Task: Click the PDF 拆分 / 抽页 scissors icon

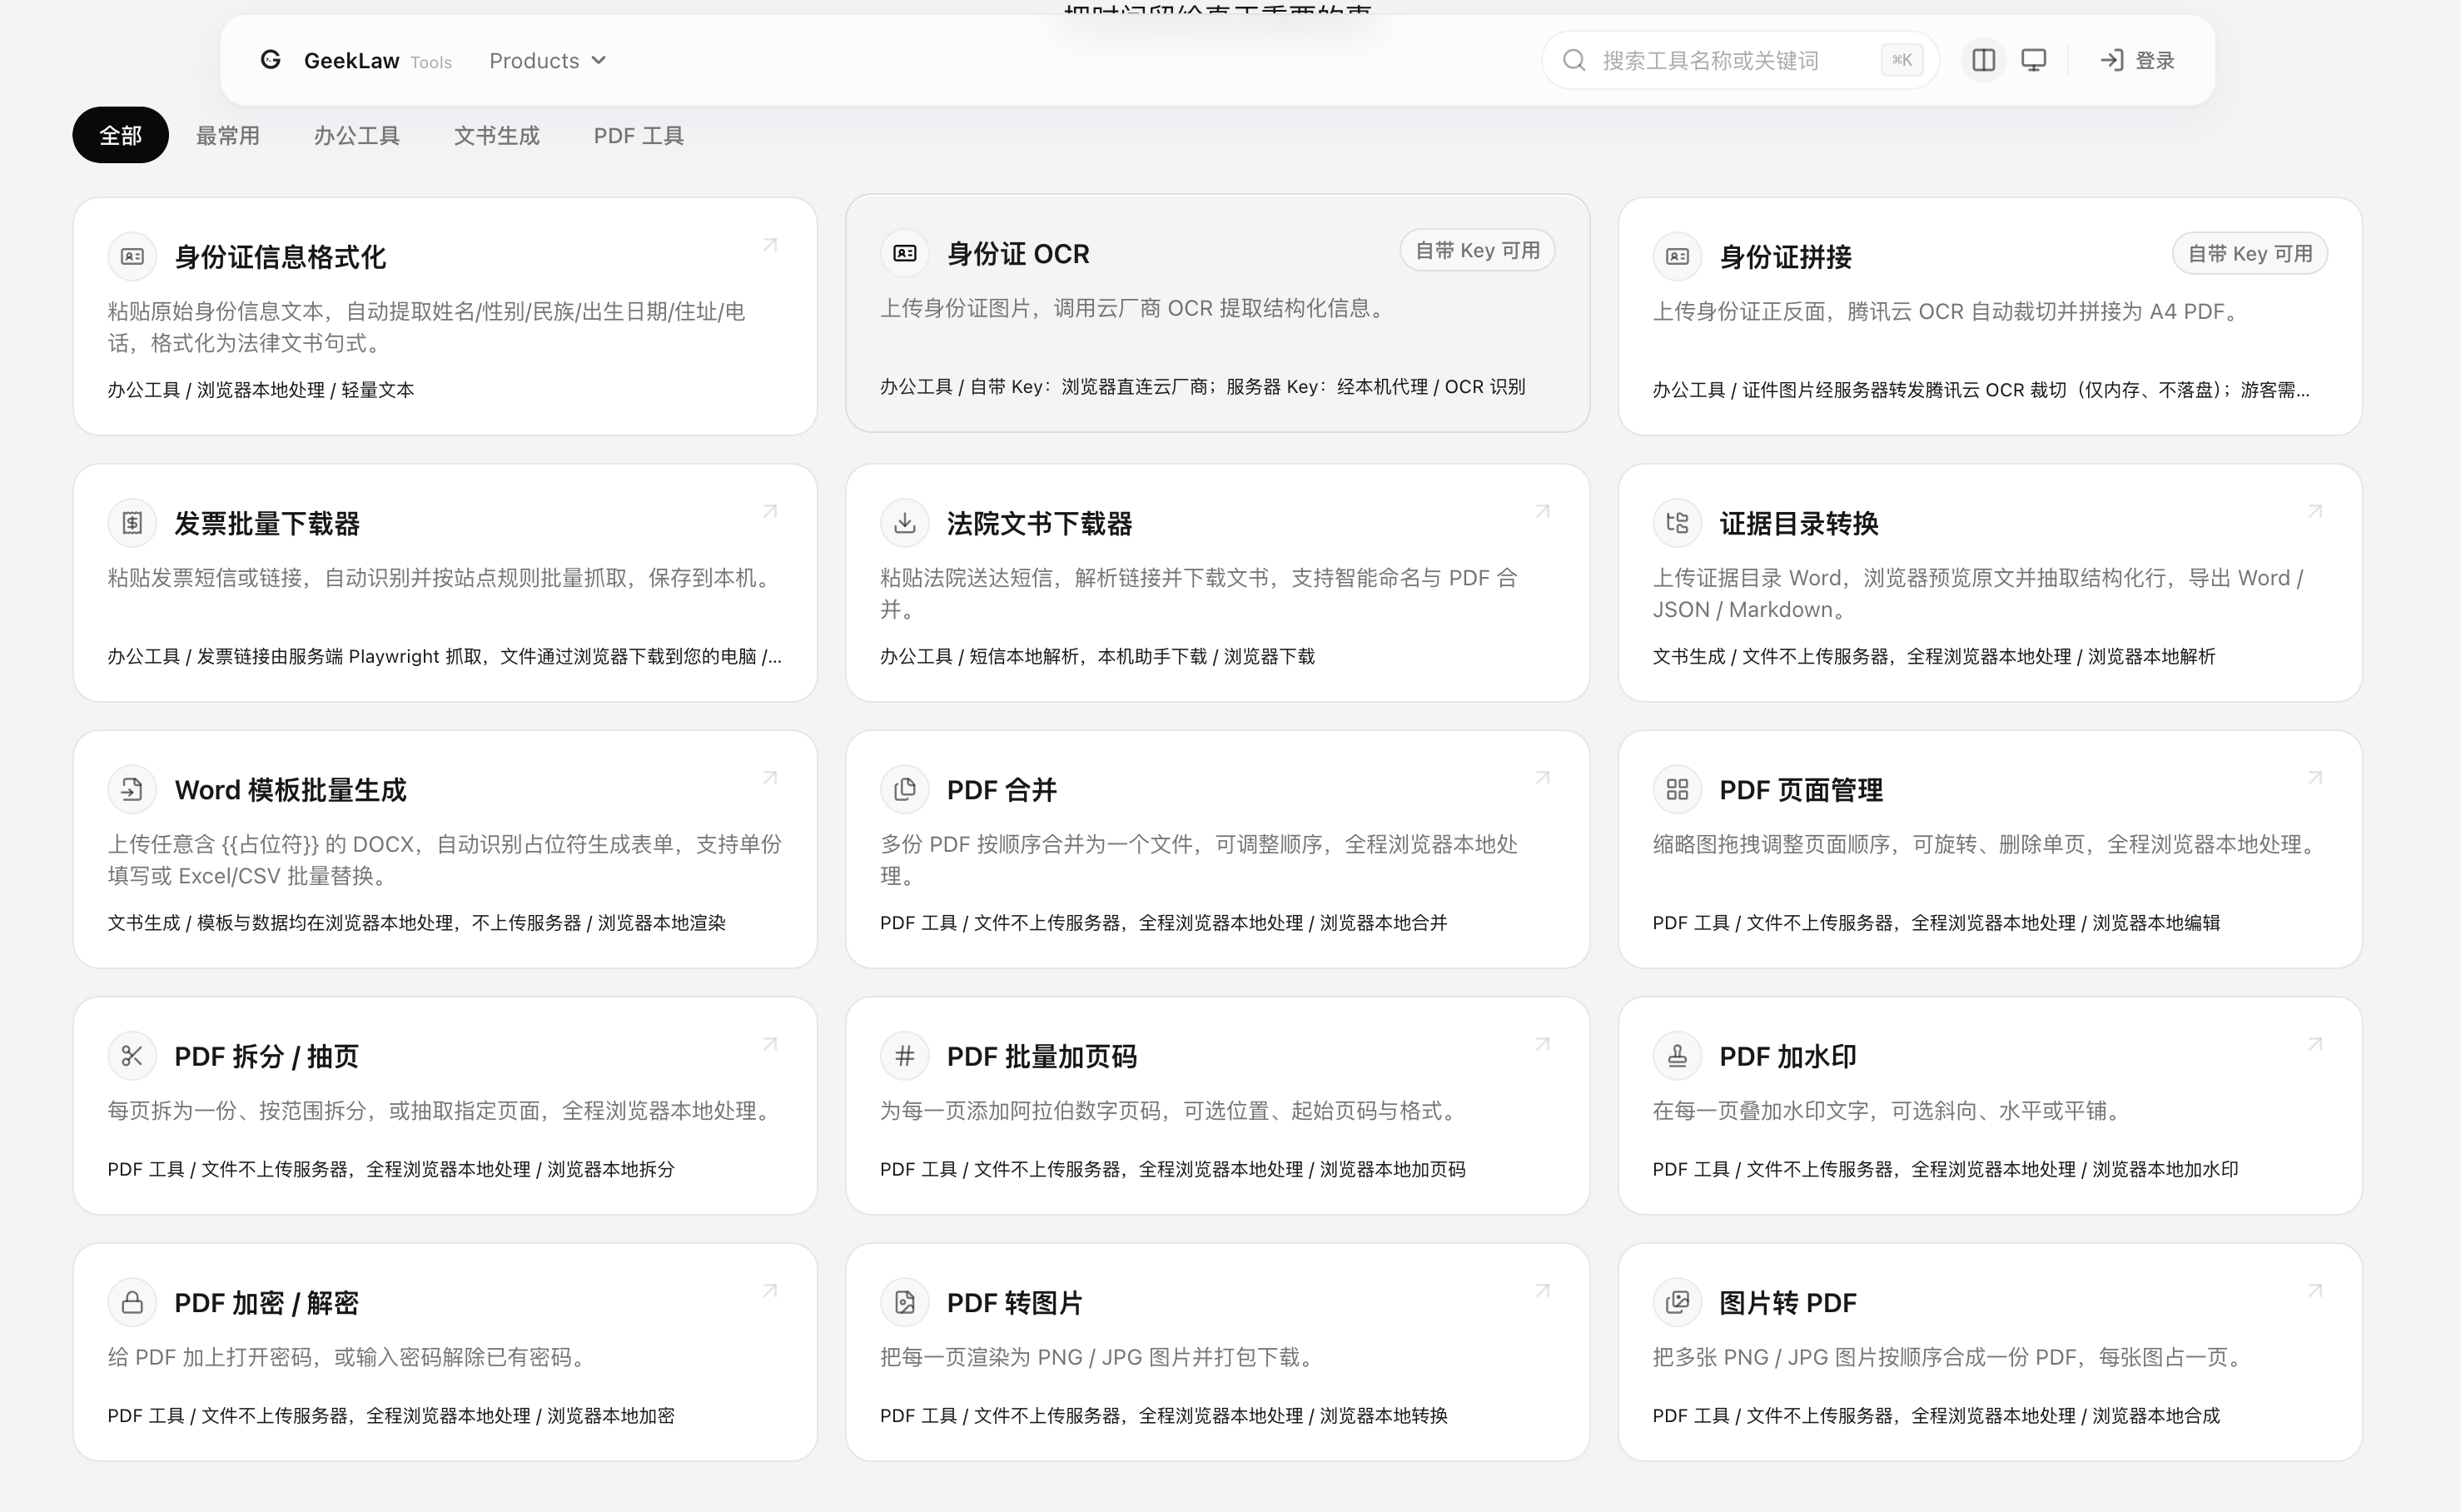Action: [x=132, y=1056]
